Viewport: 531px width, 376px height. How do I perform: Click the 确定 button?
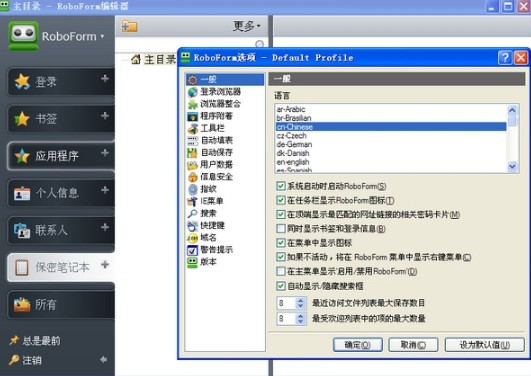[358, 345]
